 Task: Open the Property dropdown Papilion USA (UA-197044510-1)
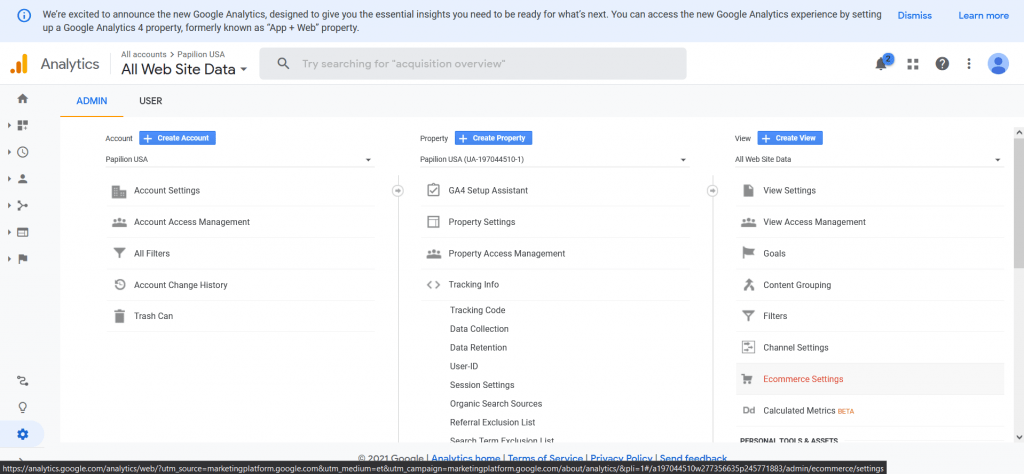(554, 159)
